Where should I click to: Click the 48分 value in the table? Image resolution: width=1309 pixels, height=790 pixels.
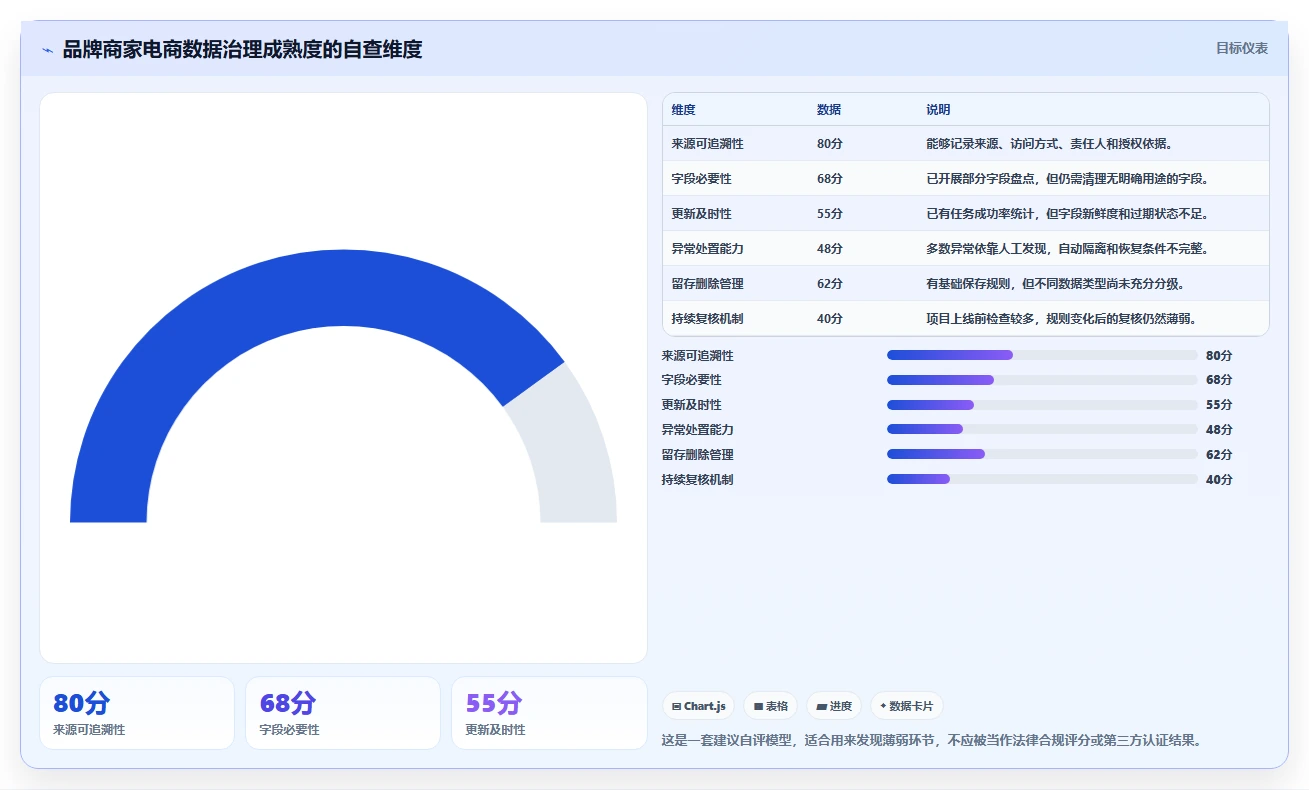tap(830, 249)
